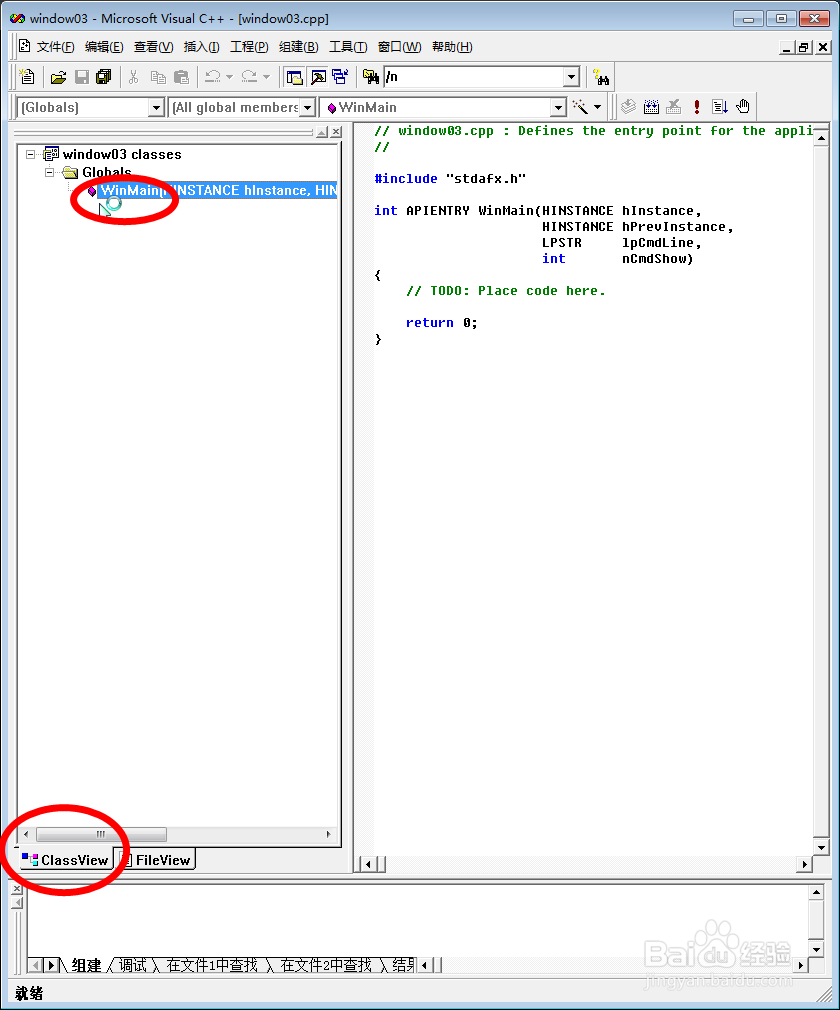Cut the selected code
Screen dimensions: 840x1010
(133, 77)
